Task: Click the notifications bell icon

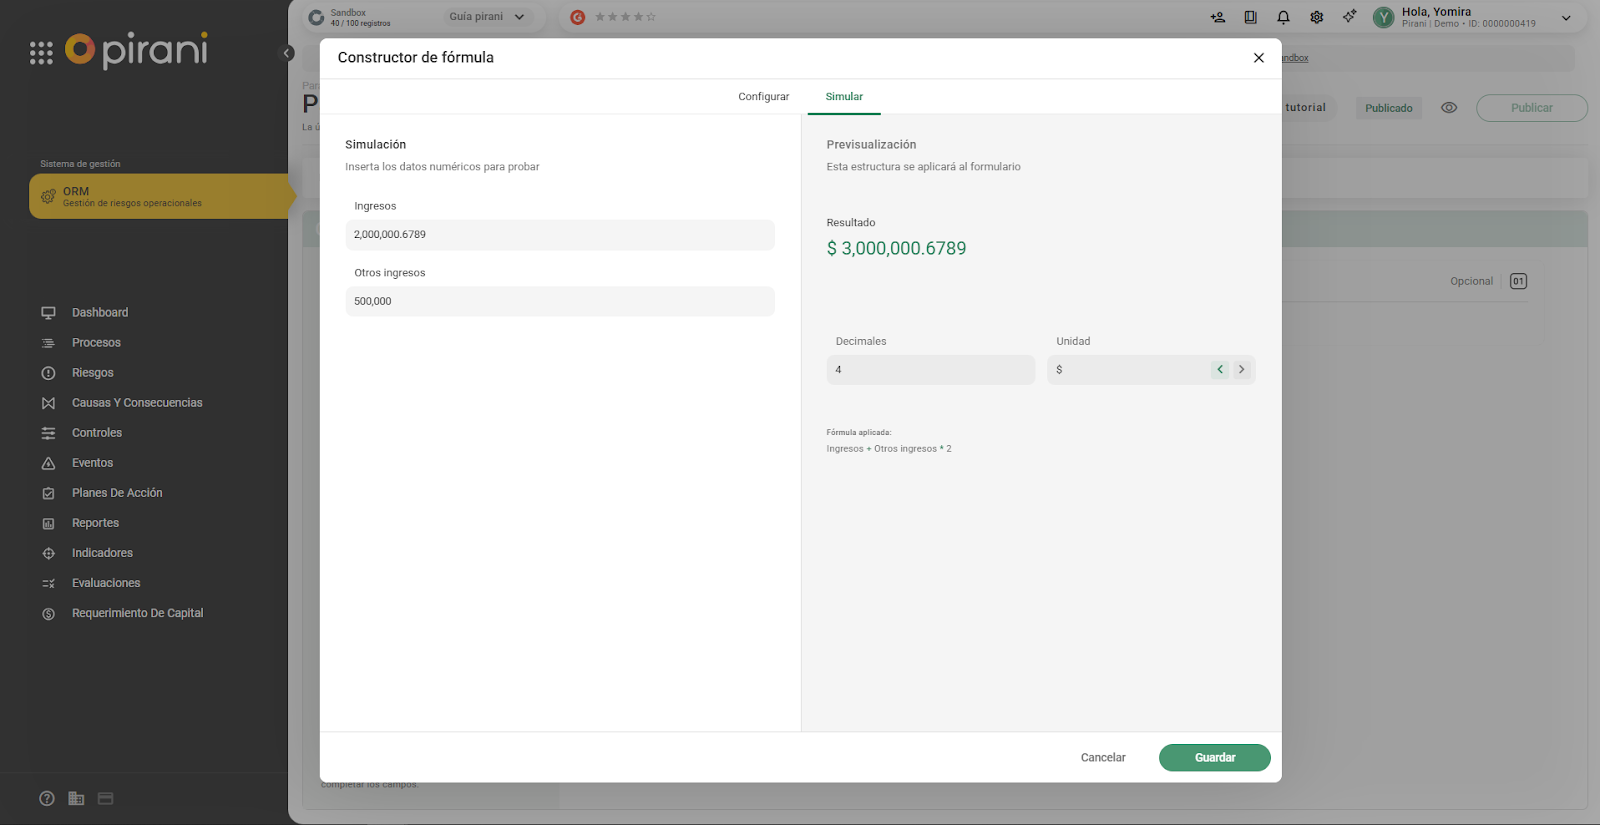Action: [1283, 17]
